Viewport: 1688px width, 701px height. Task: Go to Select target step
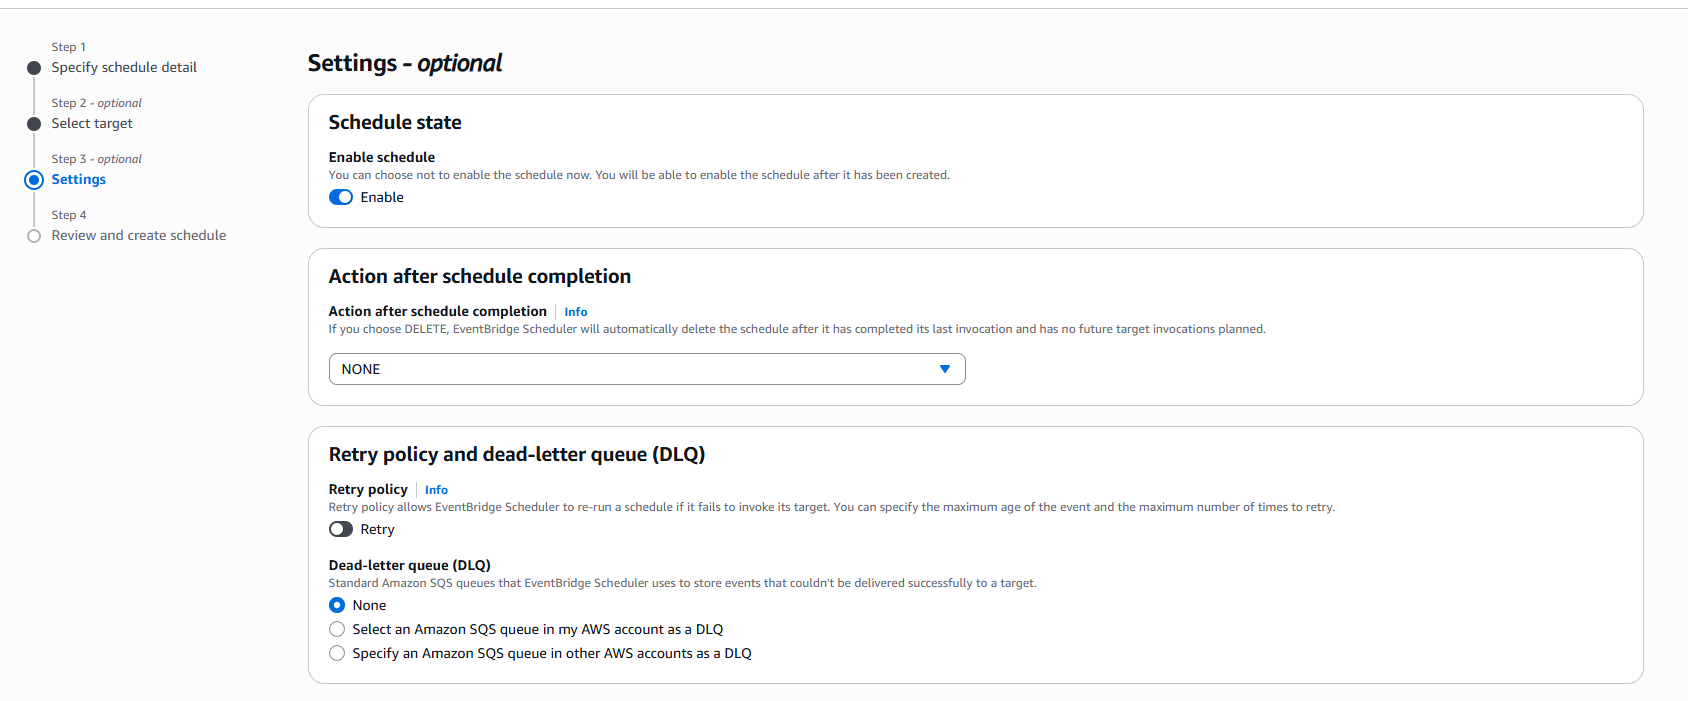[92, 123]
